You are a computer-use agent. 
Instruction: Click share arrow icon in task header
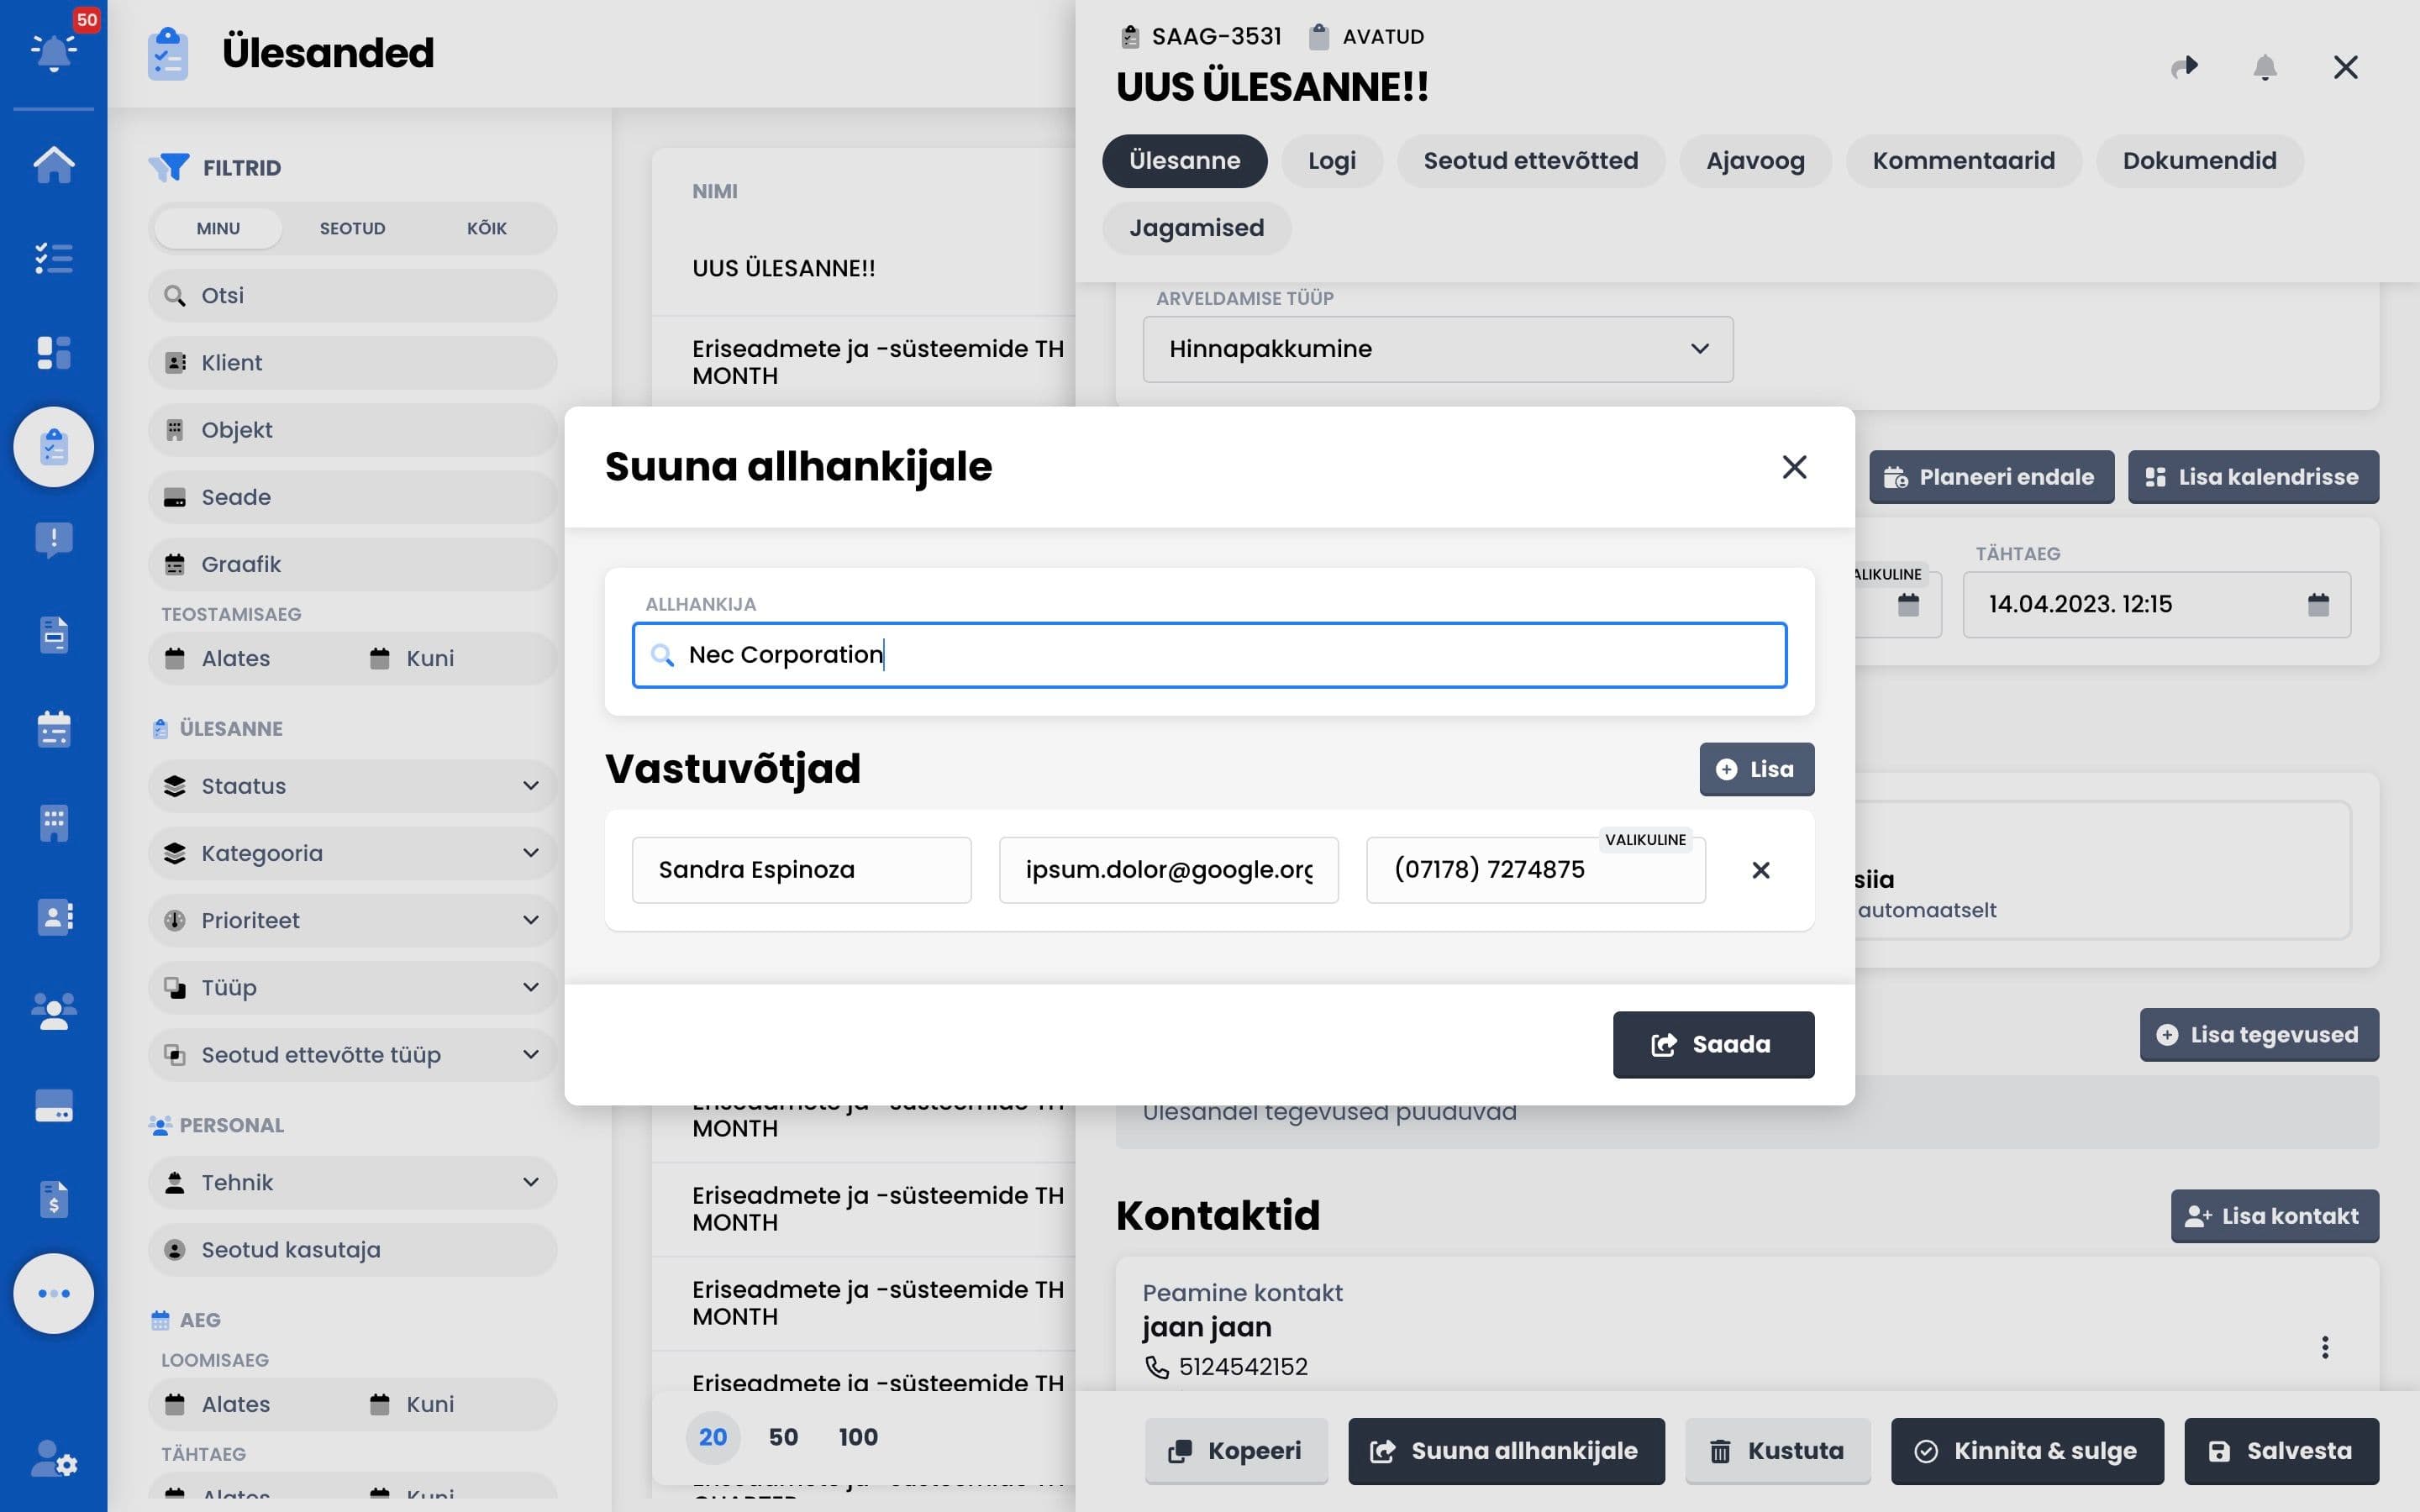pyautogui.click(x=2185, y=67)
